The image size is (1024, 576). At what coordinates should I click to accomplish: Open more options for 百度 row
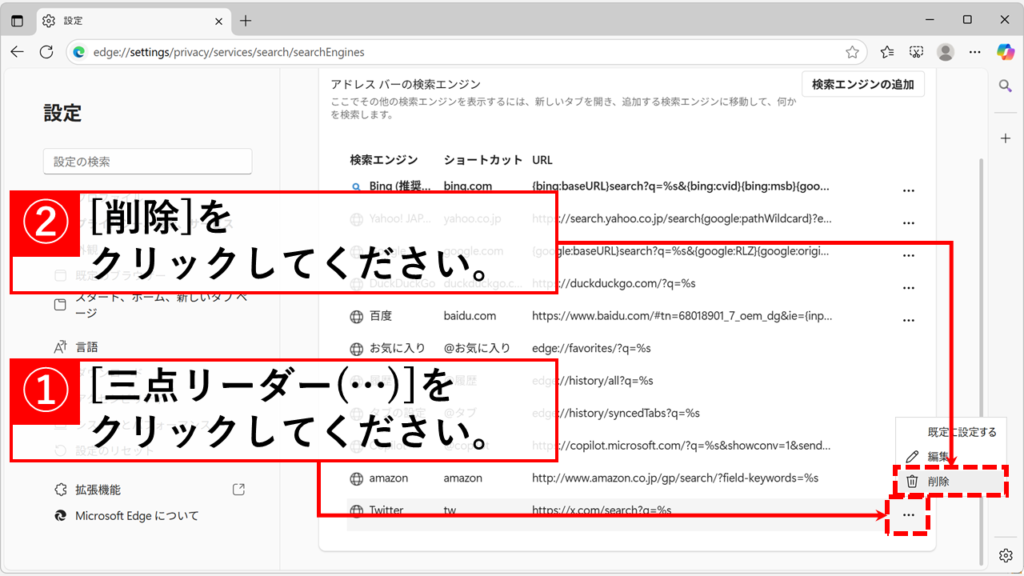[908, 321]
